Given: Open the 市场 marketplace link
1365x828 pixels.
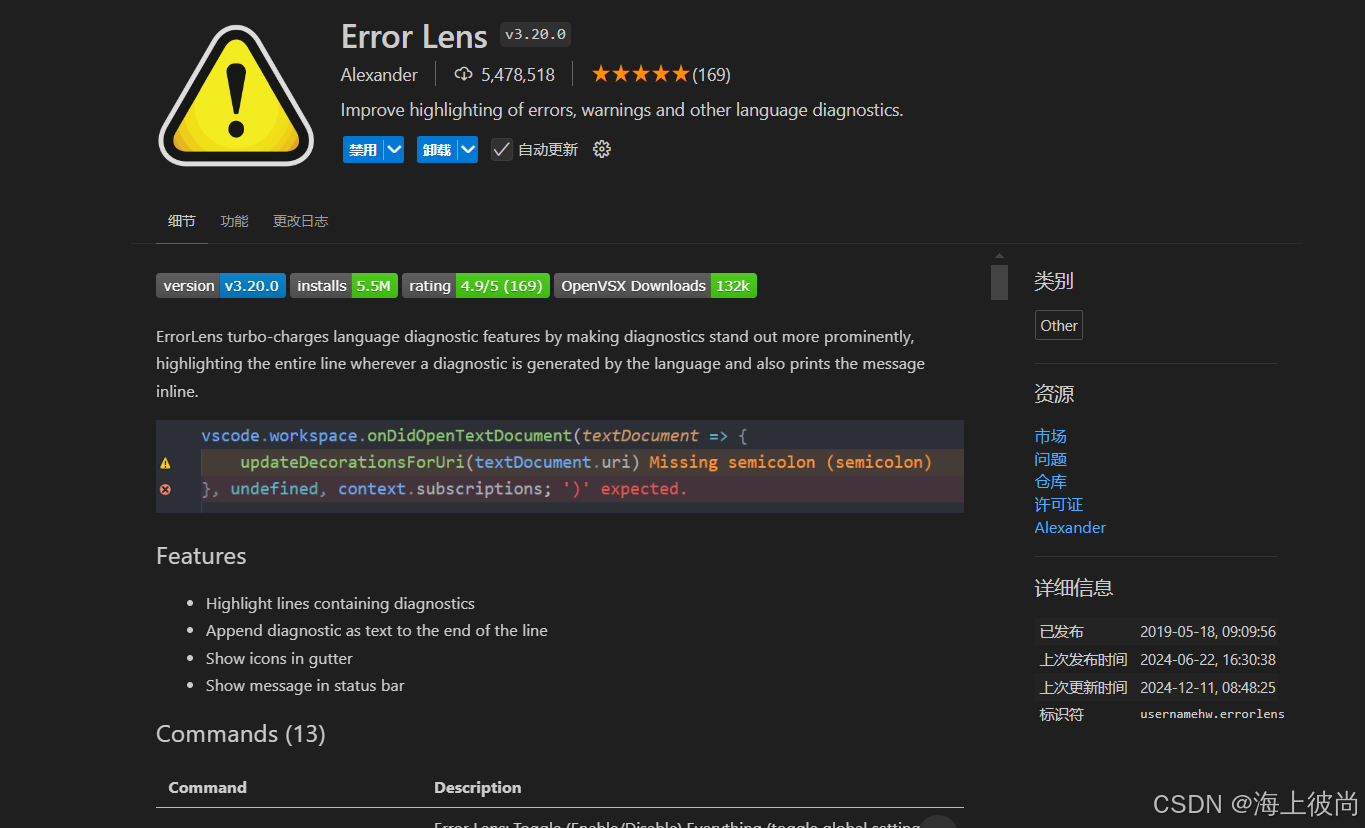Looking at the screenshot, I should click(1050, 436).
